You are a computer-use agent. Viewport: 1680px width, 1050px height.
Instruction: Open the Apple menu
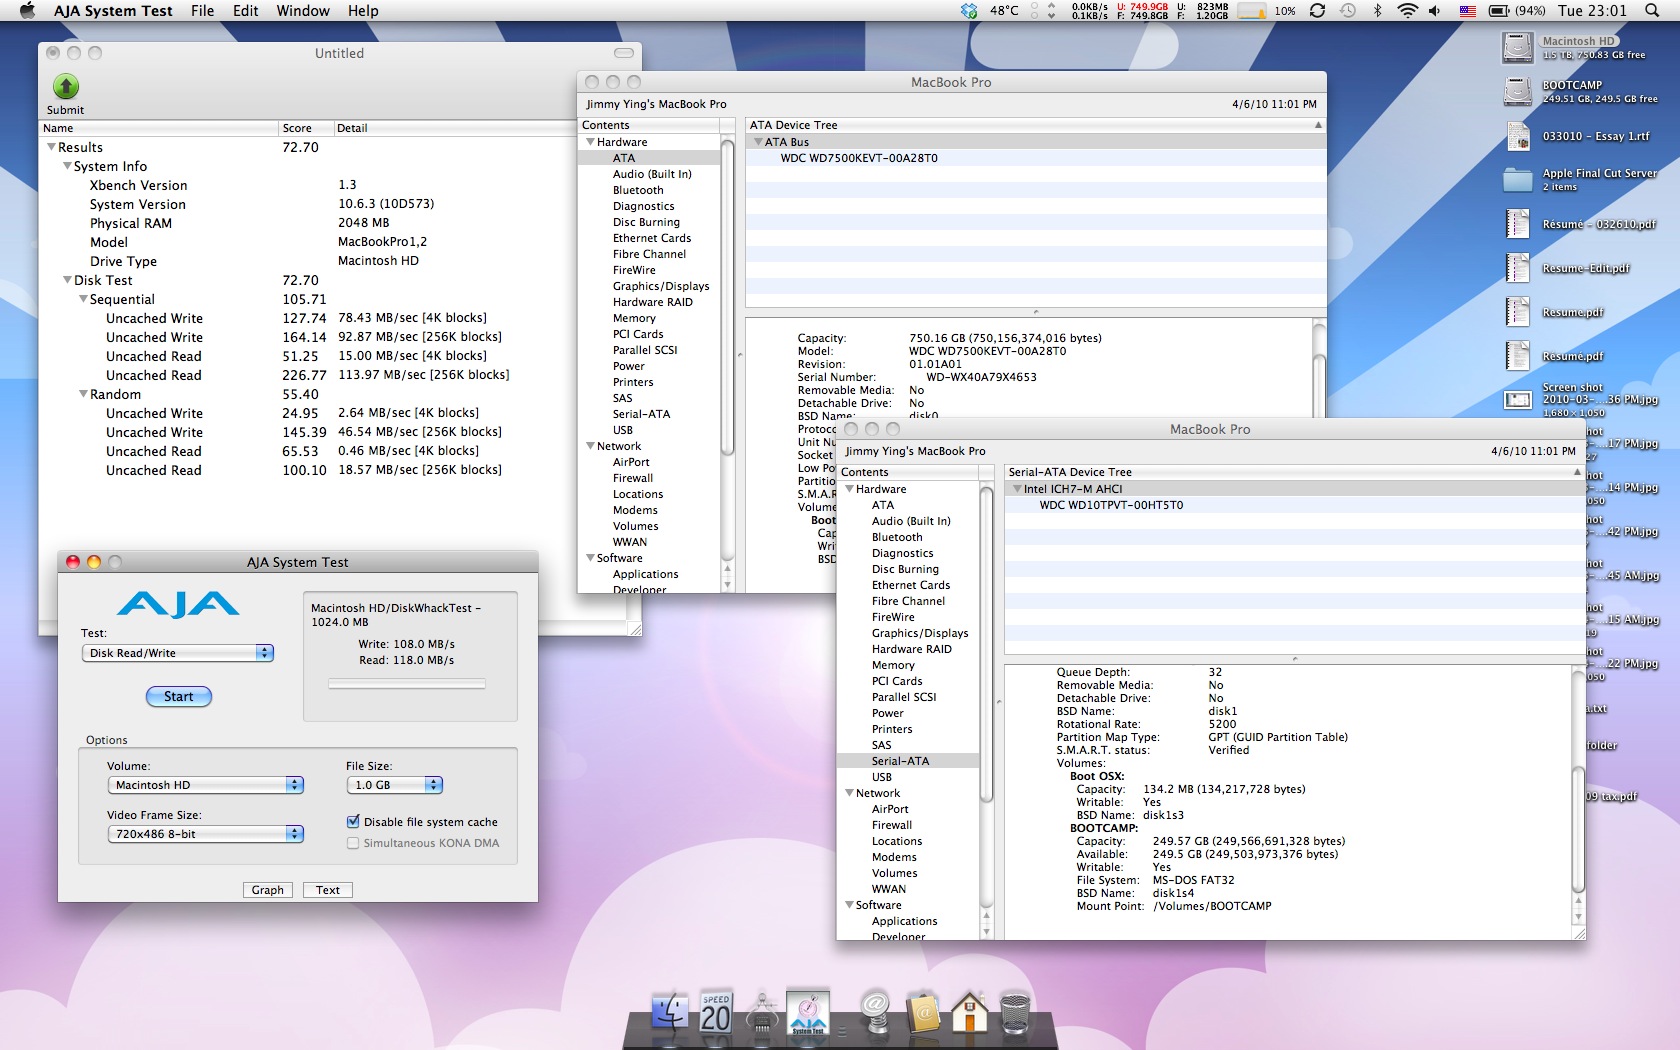coord(28,11)
